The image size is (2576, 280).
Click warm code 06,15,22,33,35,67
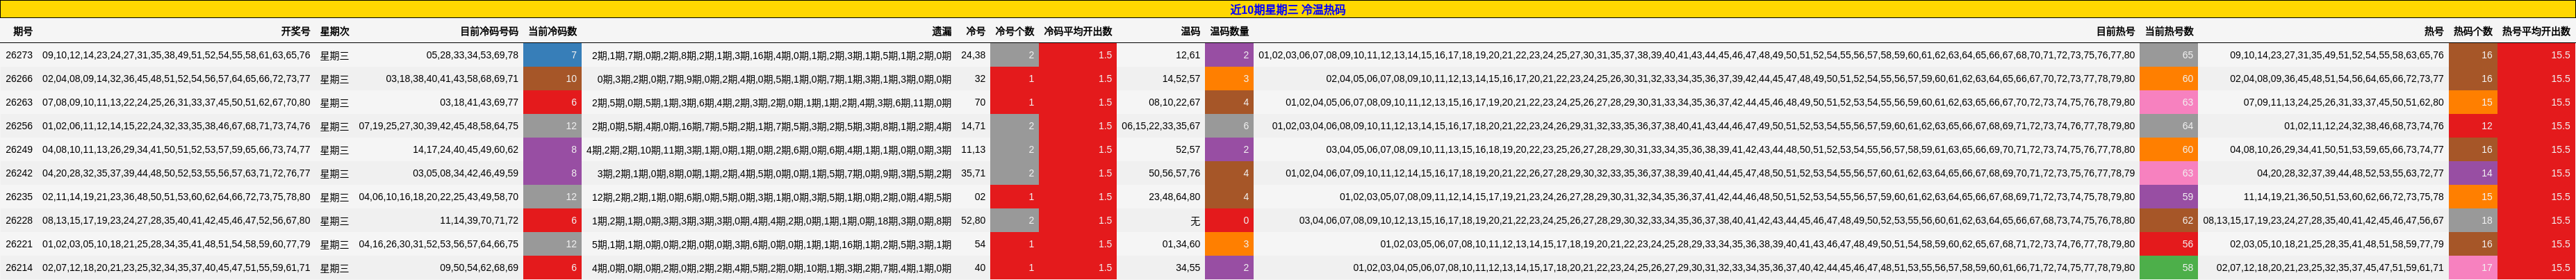1161,126
